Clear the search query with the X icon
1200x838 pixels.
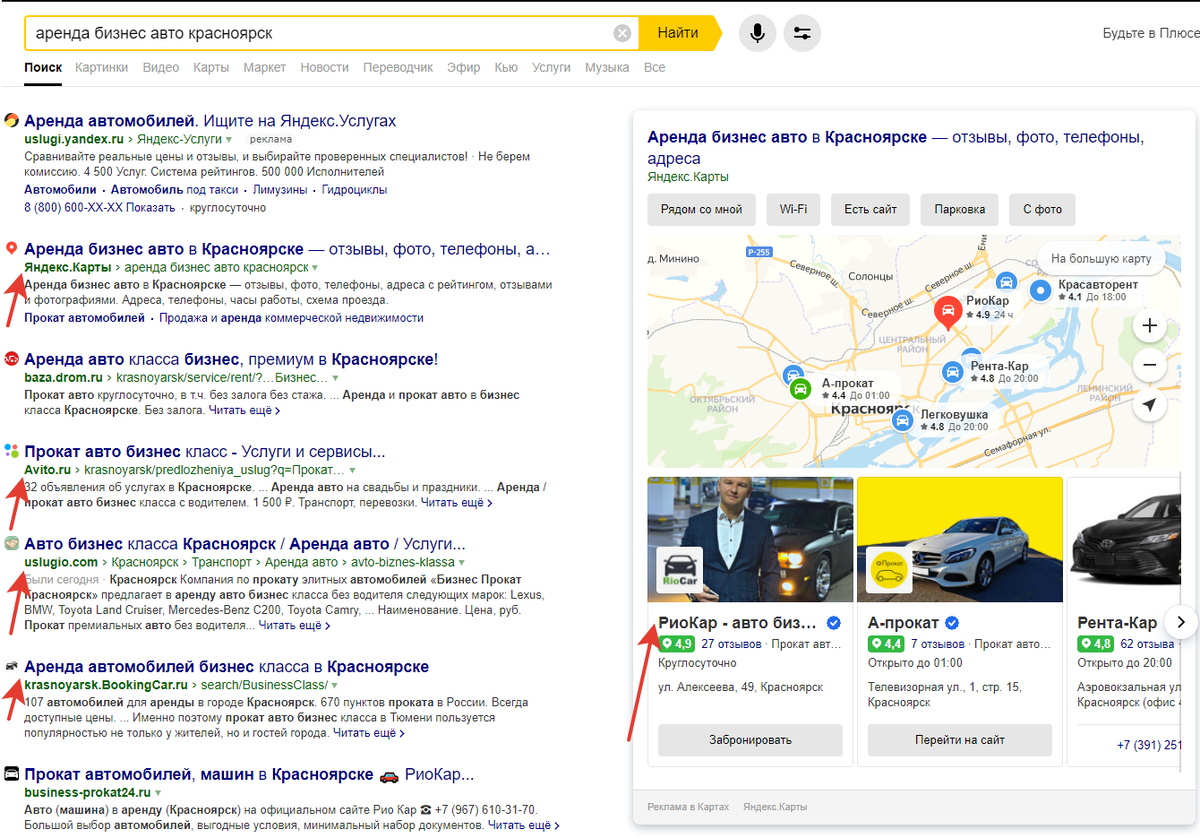pyautogui.click(x=622, y=33)
